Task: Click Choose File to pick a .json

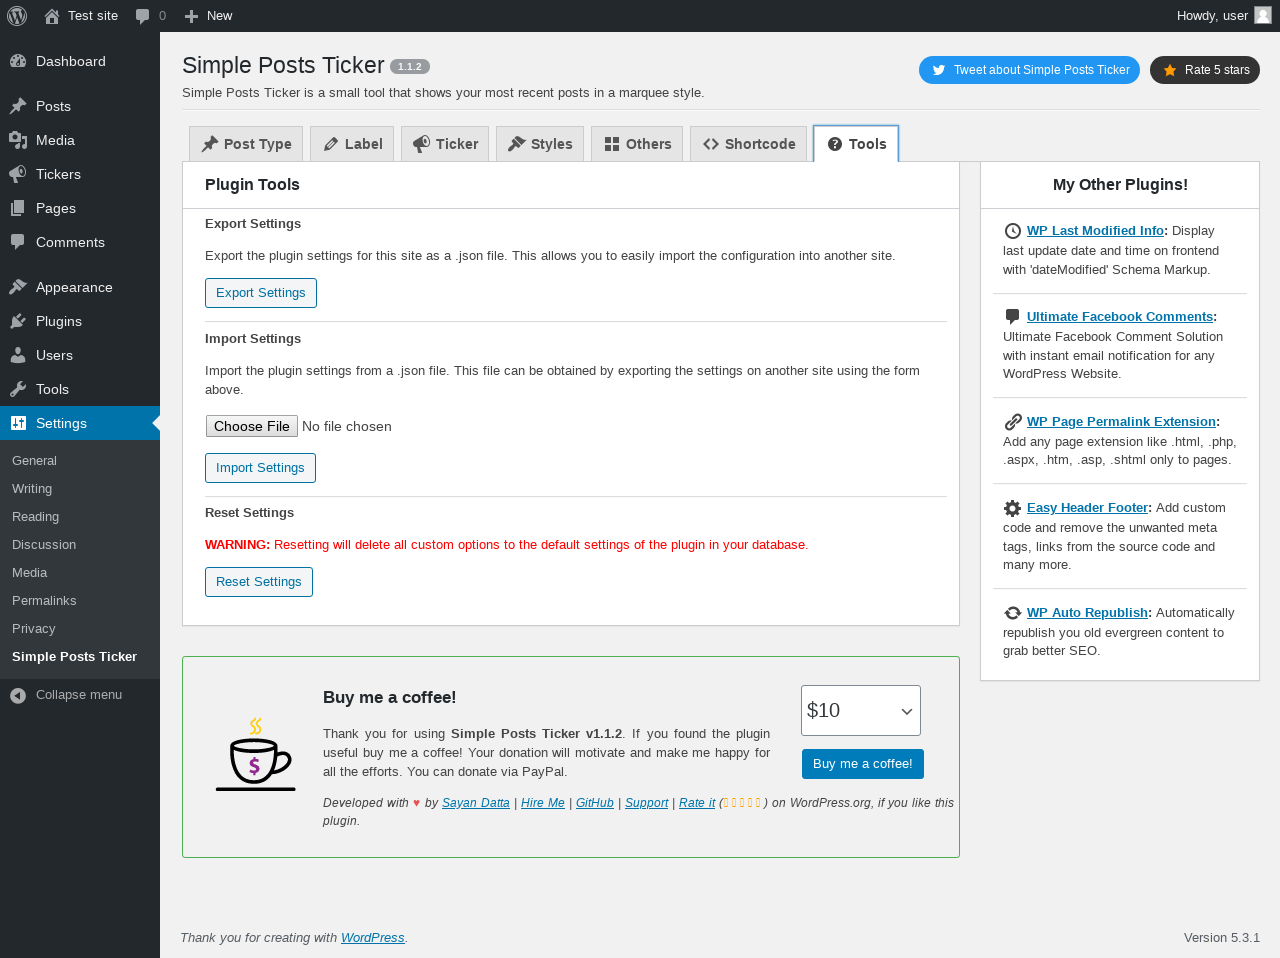Action: pyautogui.click(x=252, y=426)
